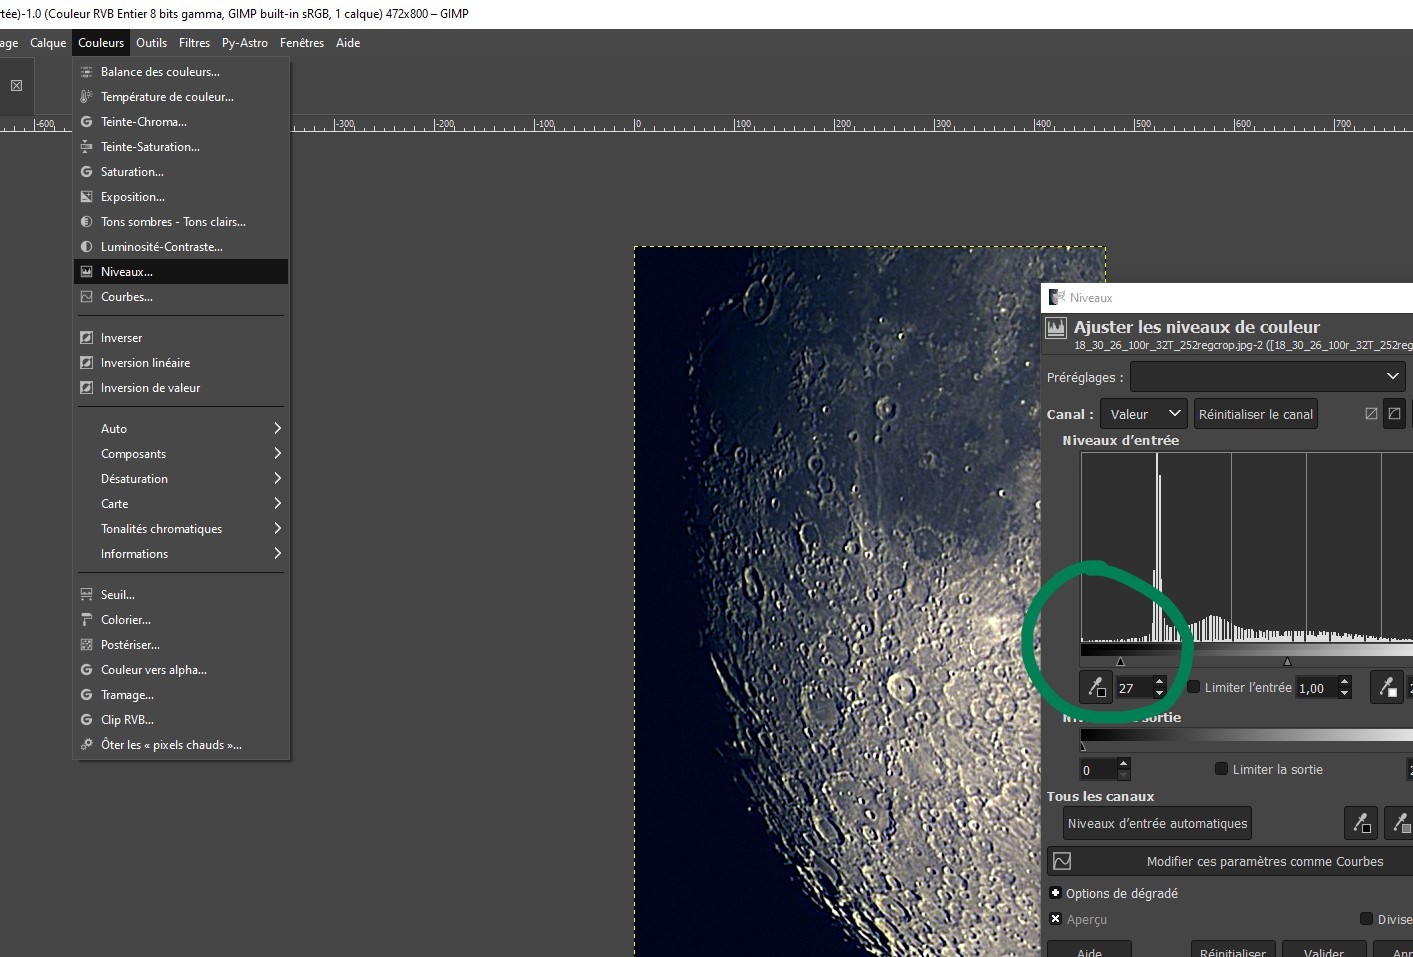This screenshot has width=1413, height=957.
Task: Switch histogram to linear view
Action: (1371, 414)
